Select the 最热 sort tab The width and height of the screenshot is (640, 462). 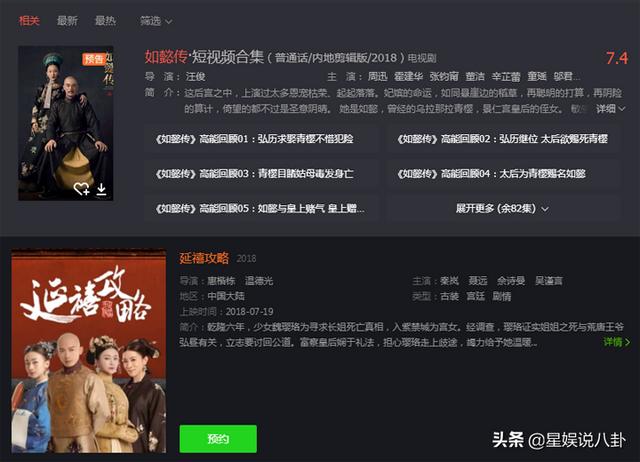point(105,20)
